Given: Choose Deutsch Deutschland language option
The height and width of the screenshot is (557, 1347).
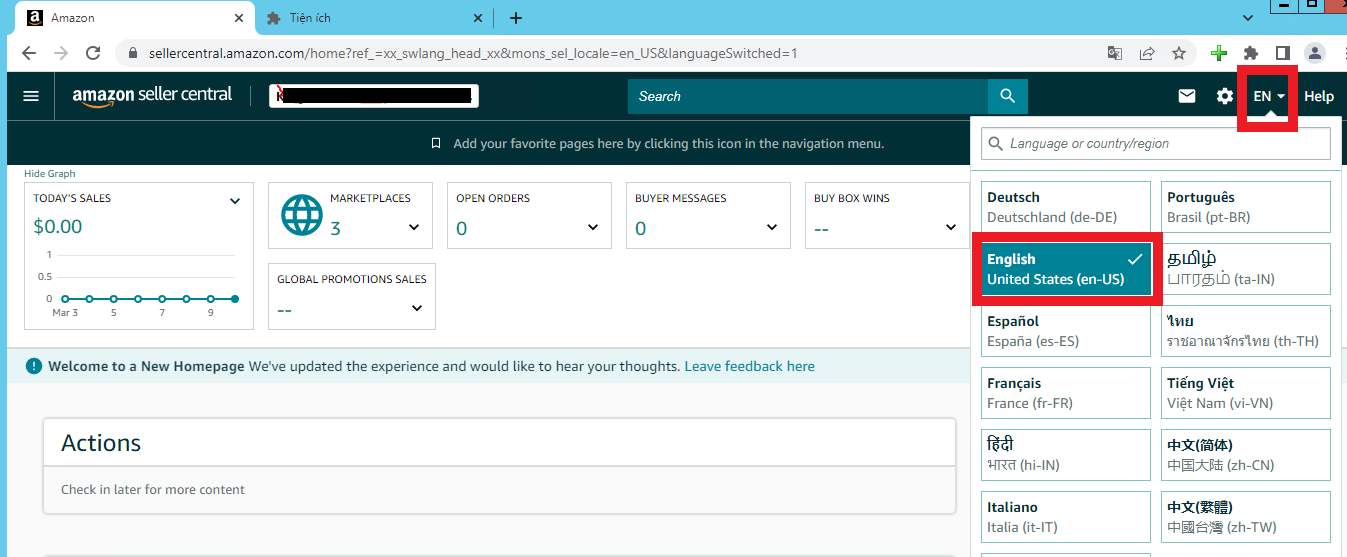Looking at the screenshot, I should click(x=1066, y=207).
